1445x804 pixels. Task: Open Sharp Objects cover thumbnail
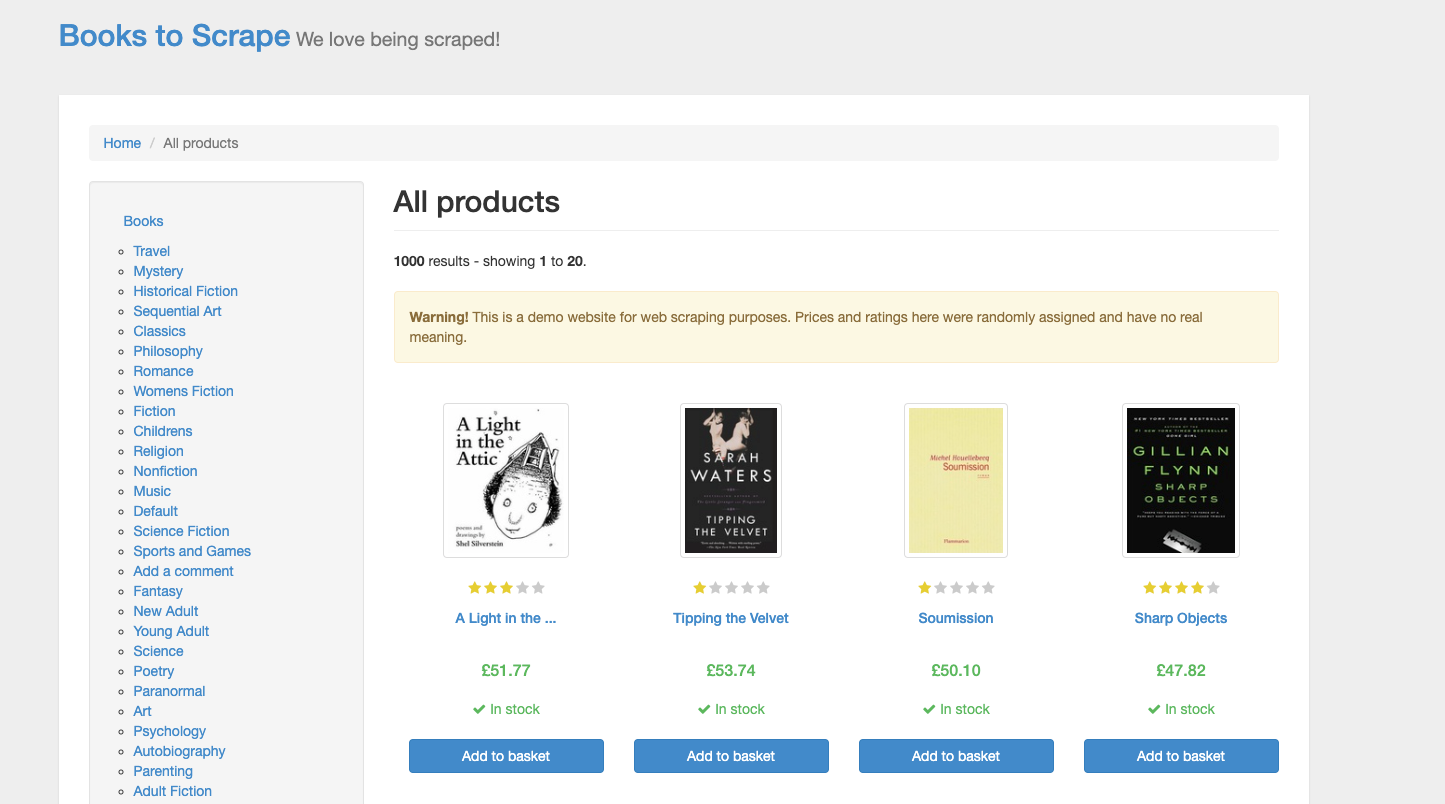click(x=1181, y=480)
